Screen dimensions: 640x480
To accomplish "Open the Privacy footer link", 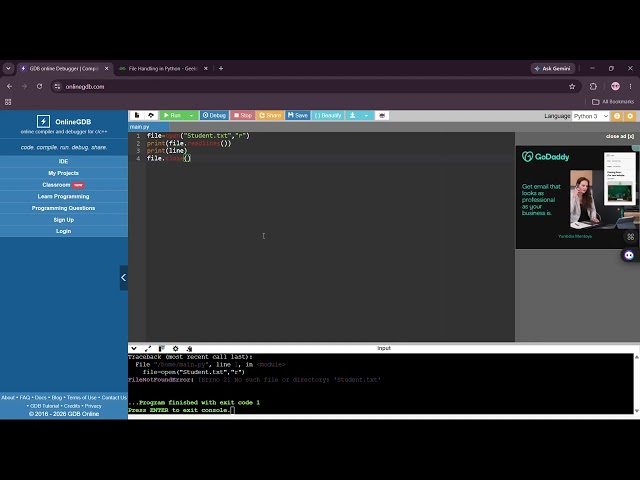I will pos(93,406).
